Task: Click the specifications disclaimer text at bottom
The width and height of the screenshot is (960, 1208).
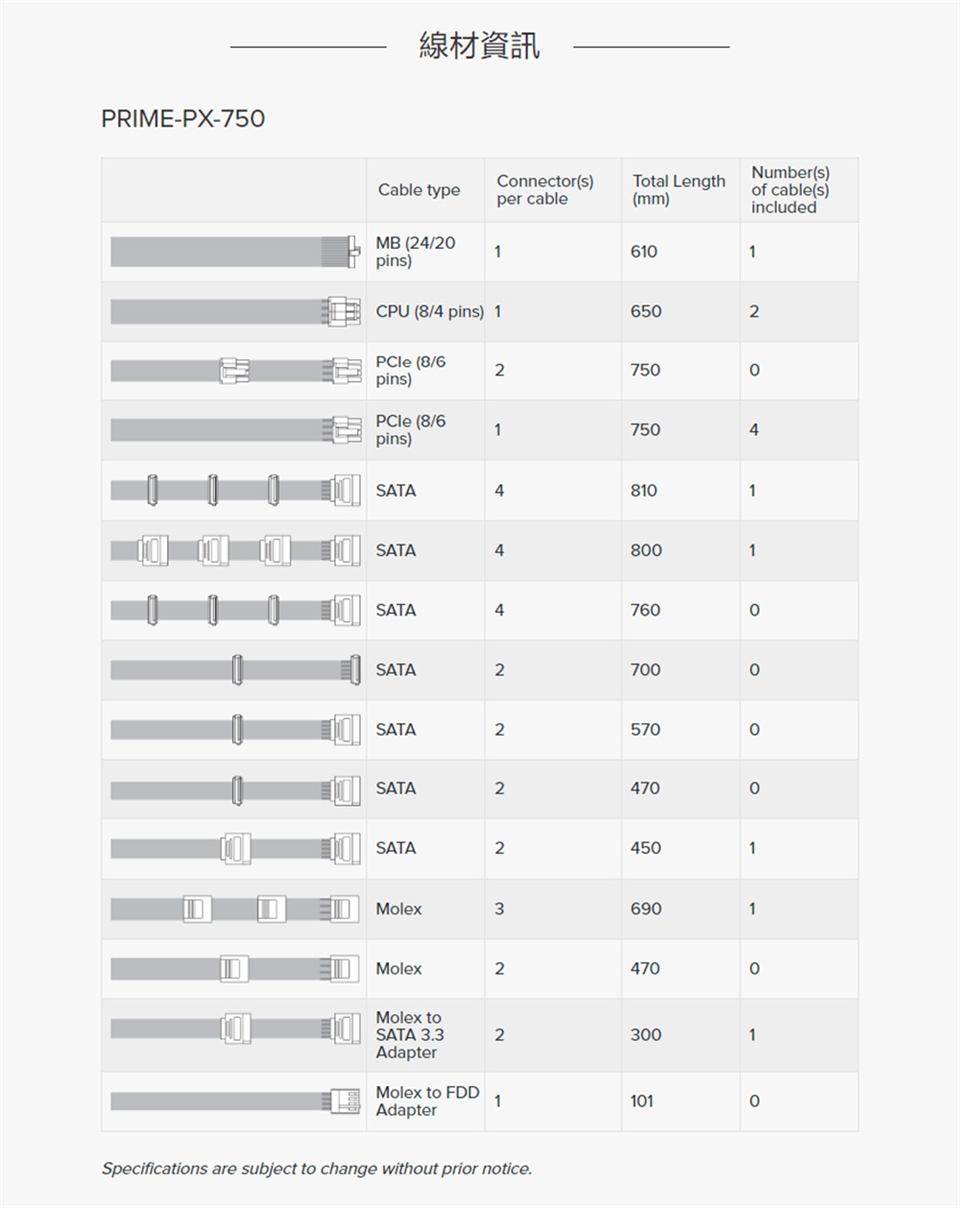Action: [317, 1168]
